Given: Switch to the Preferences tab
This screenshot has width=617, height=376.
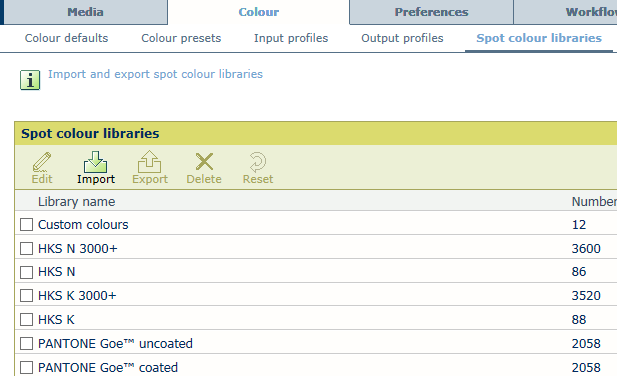Looking at the screenshot, I should tap(431, 12).
